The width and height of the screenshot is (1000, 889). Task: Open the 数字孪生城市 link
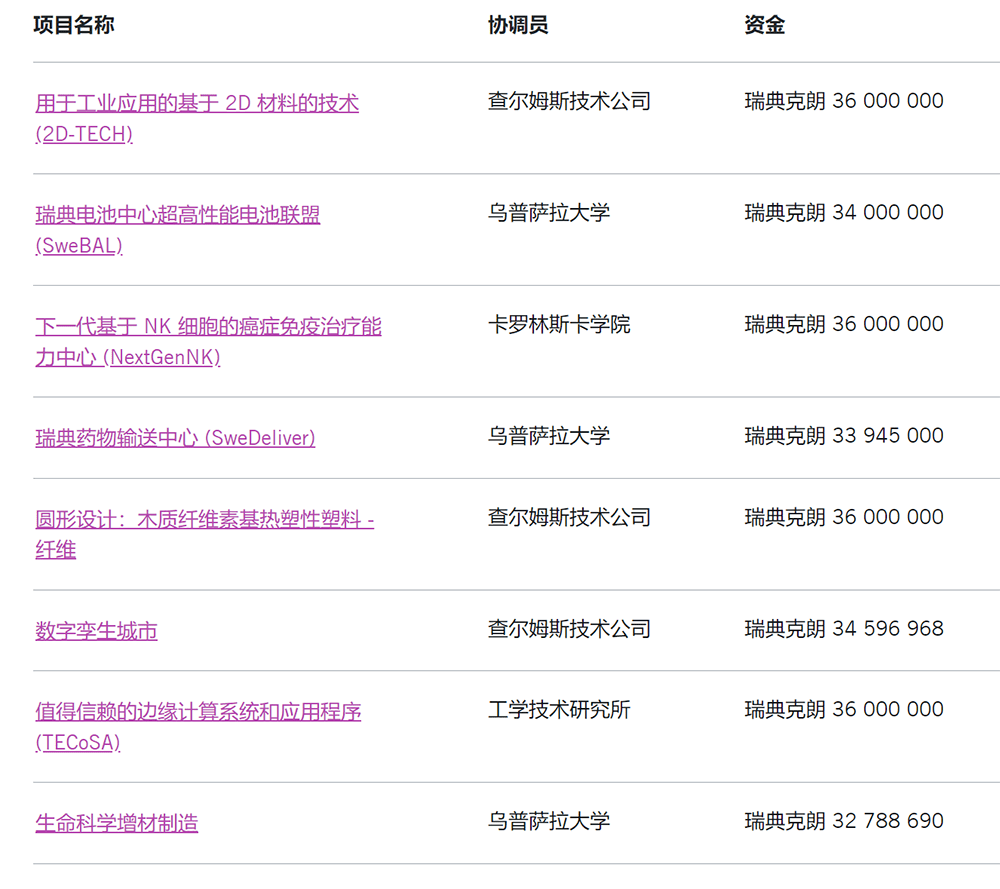(96, 631)
